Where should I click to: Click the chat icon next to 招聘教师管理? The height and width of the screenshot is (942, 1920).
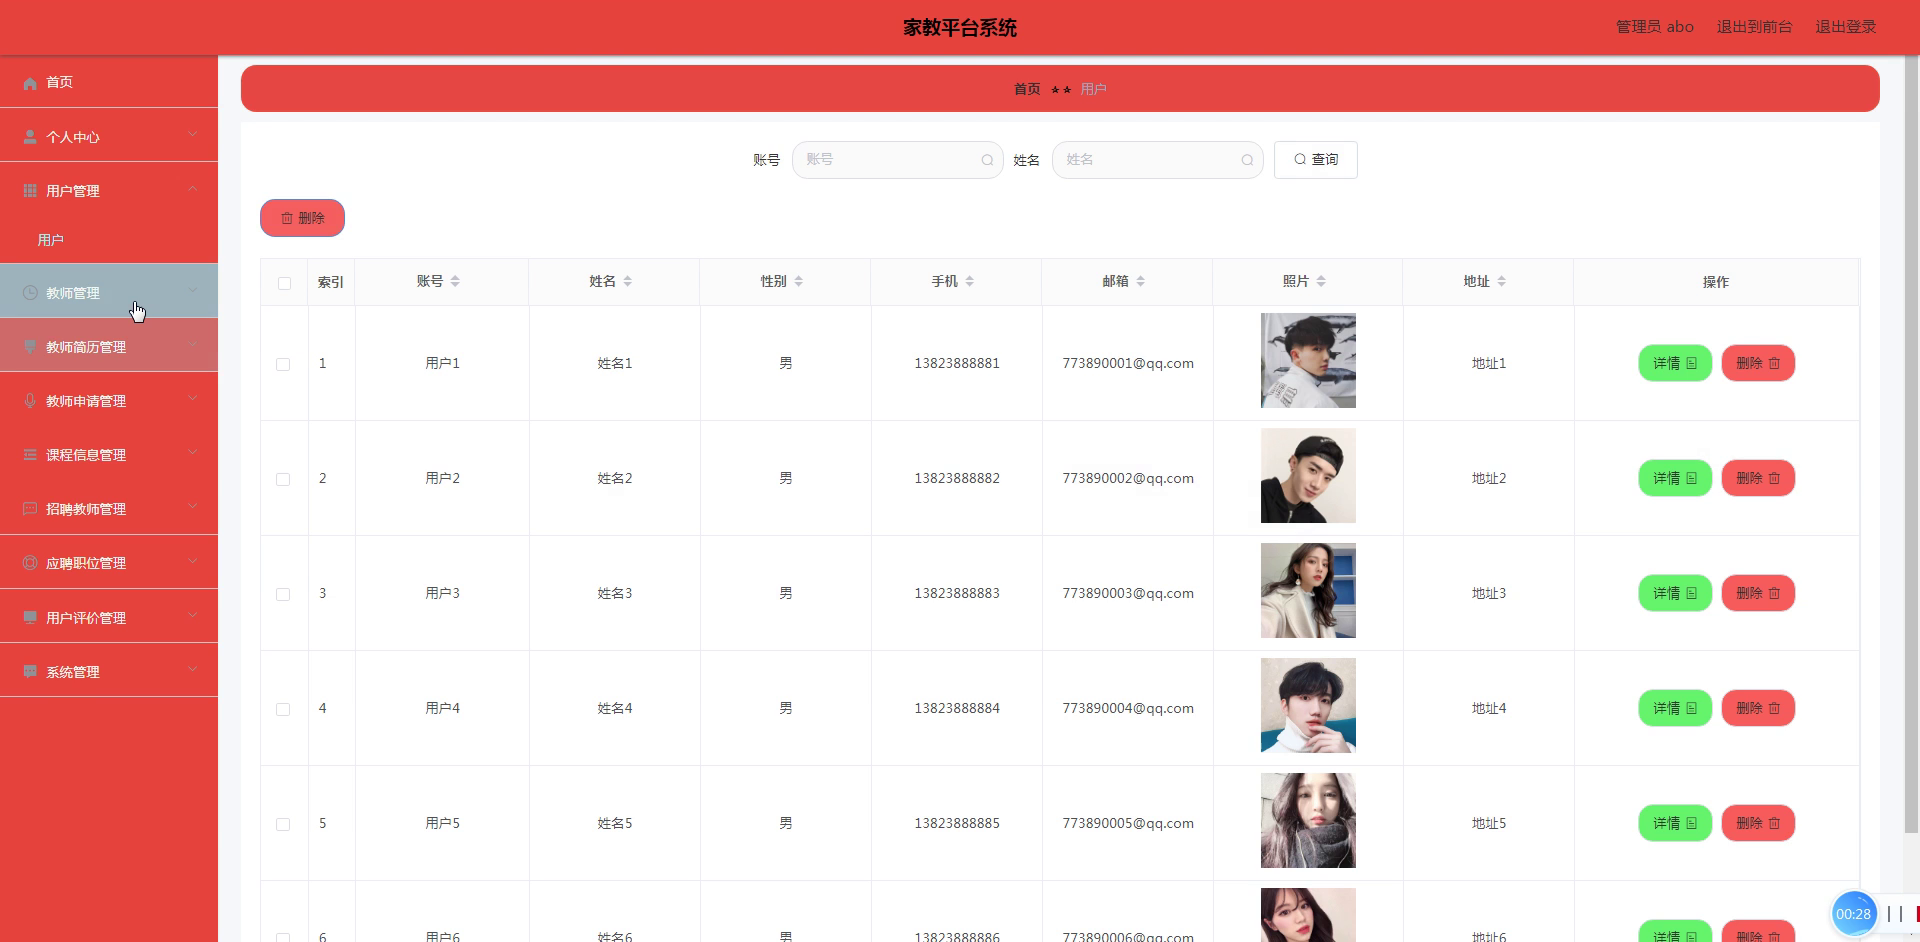[x=30, y=509]
